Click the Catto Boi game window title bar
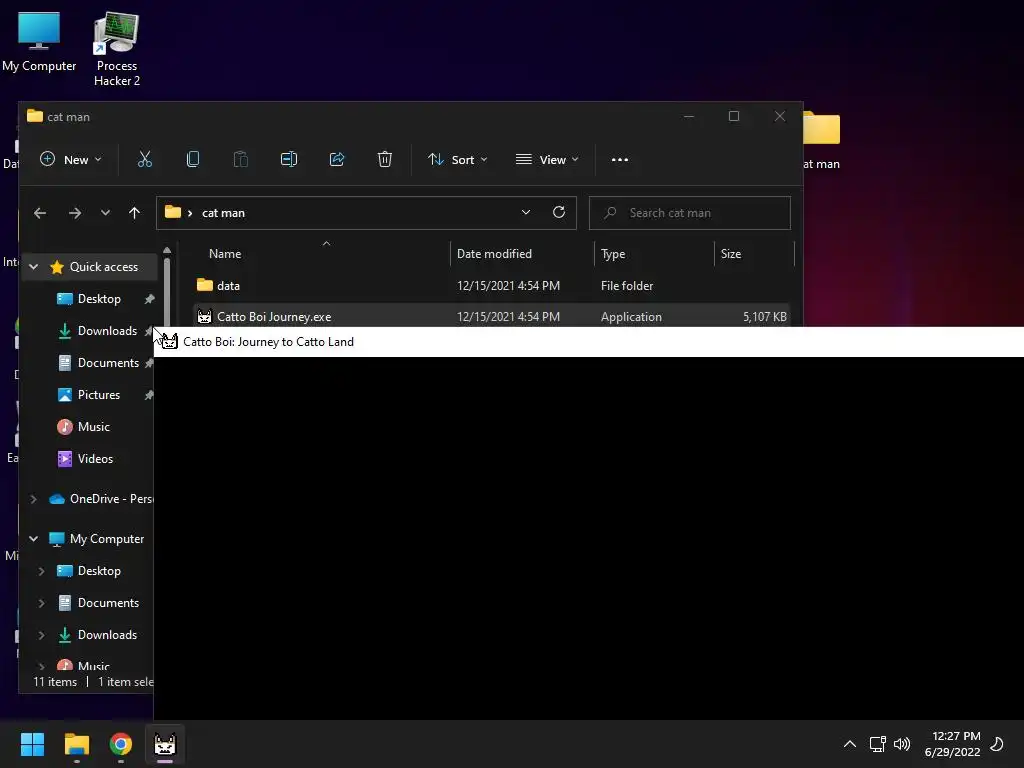This screenshot has width=1024, height=768. tap(588, 342)
